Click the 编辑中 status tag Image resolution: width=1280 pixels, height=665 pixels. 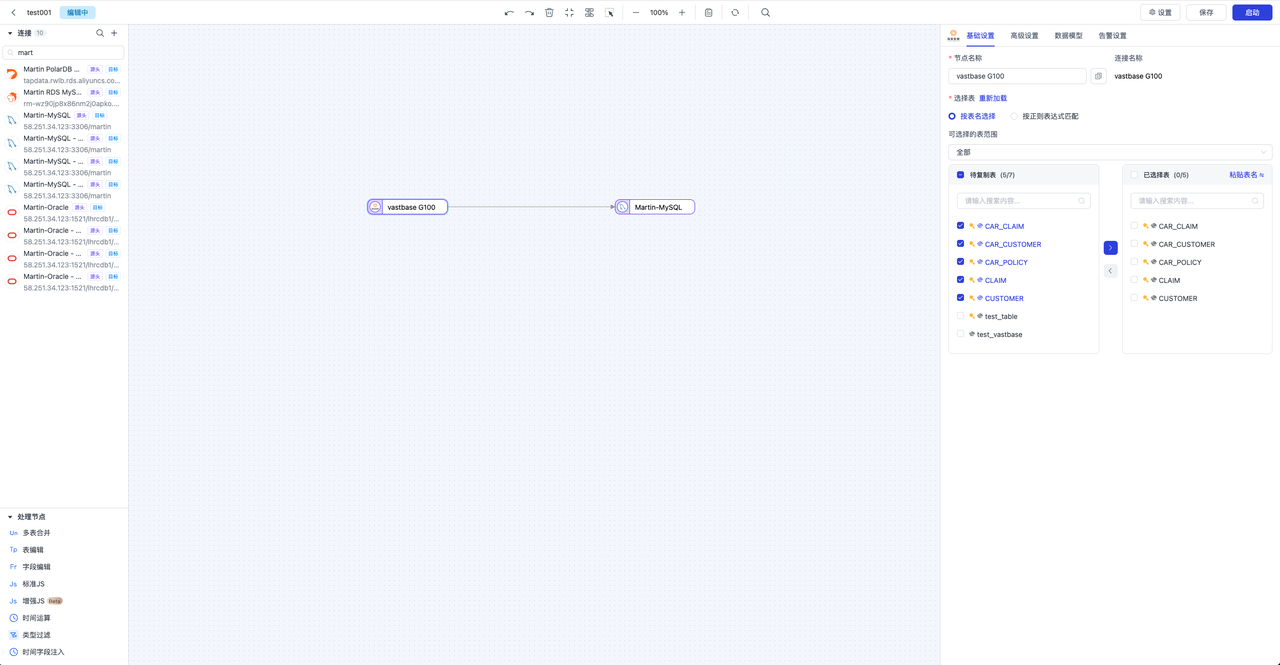(77, 13)
